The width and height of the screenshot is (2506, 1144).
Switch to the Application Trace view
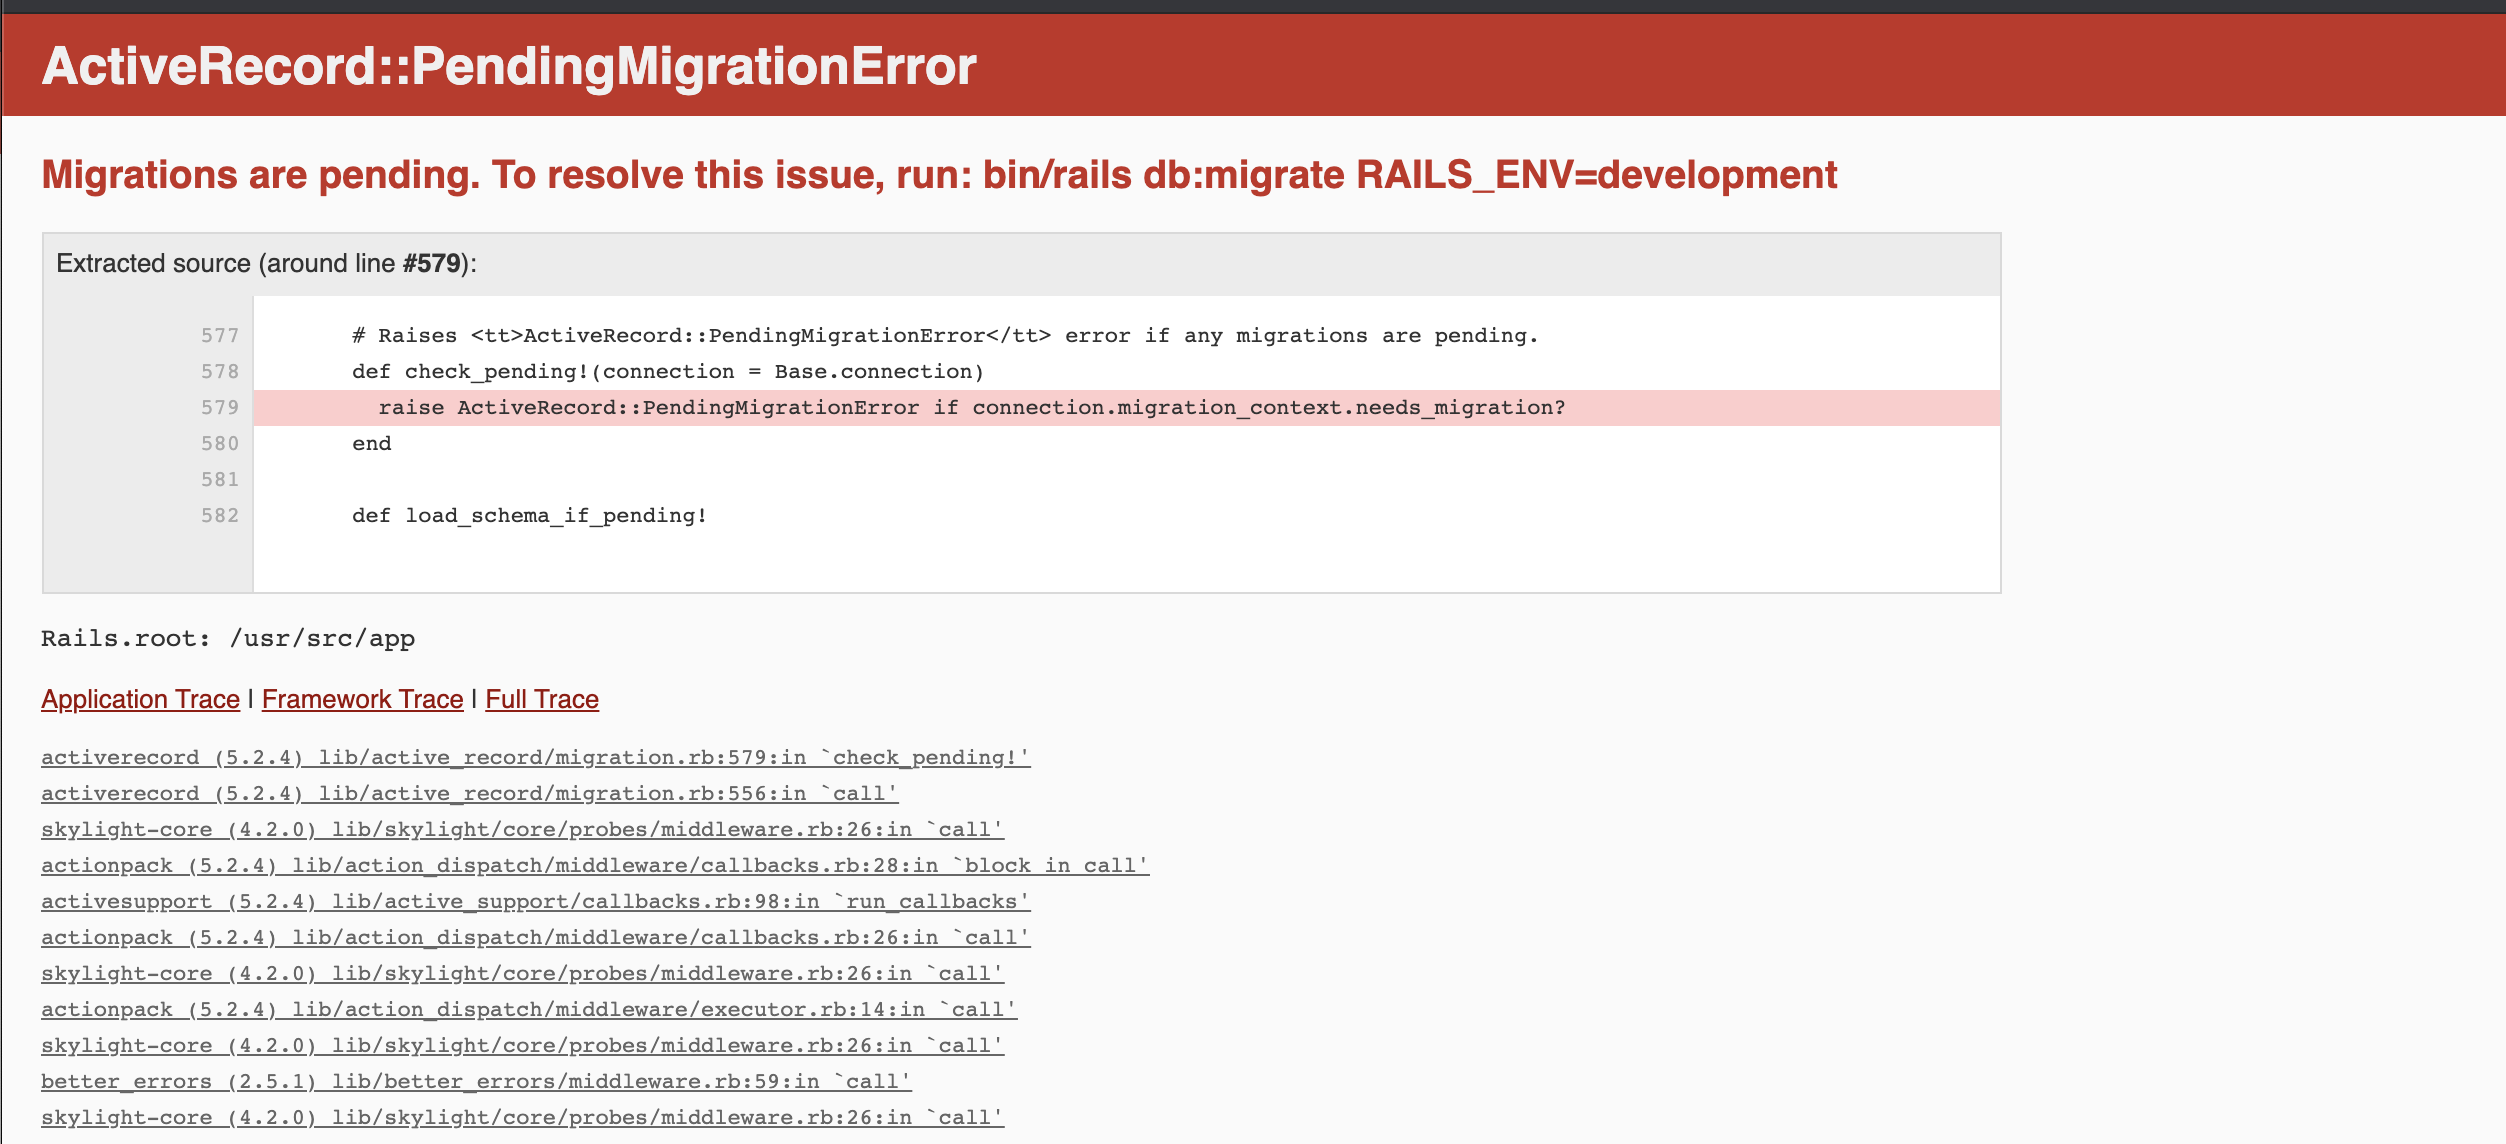[x=139, y=699]
